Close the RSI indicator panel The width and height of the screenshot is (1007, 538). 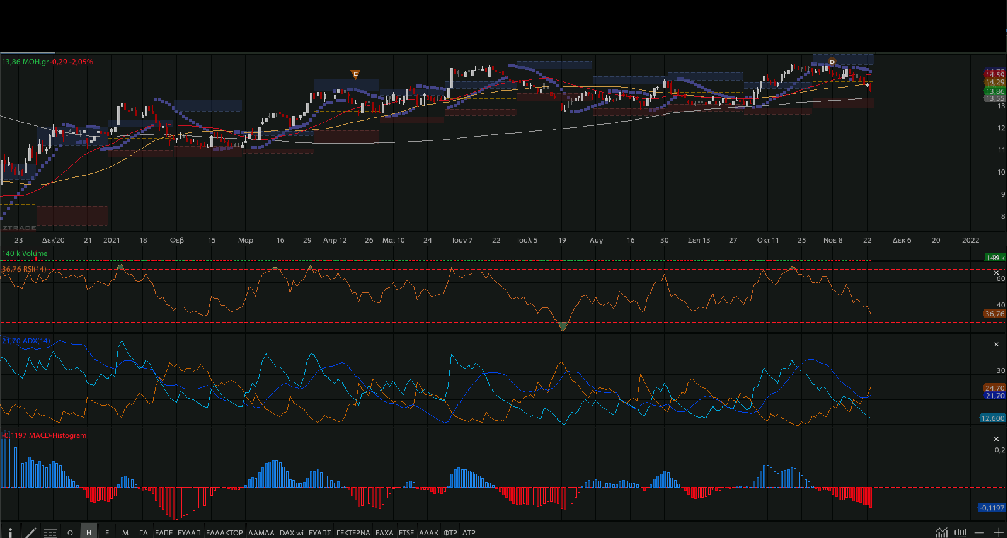click(x=996, y=273)
